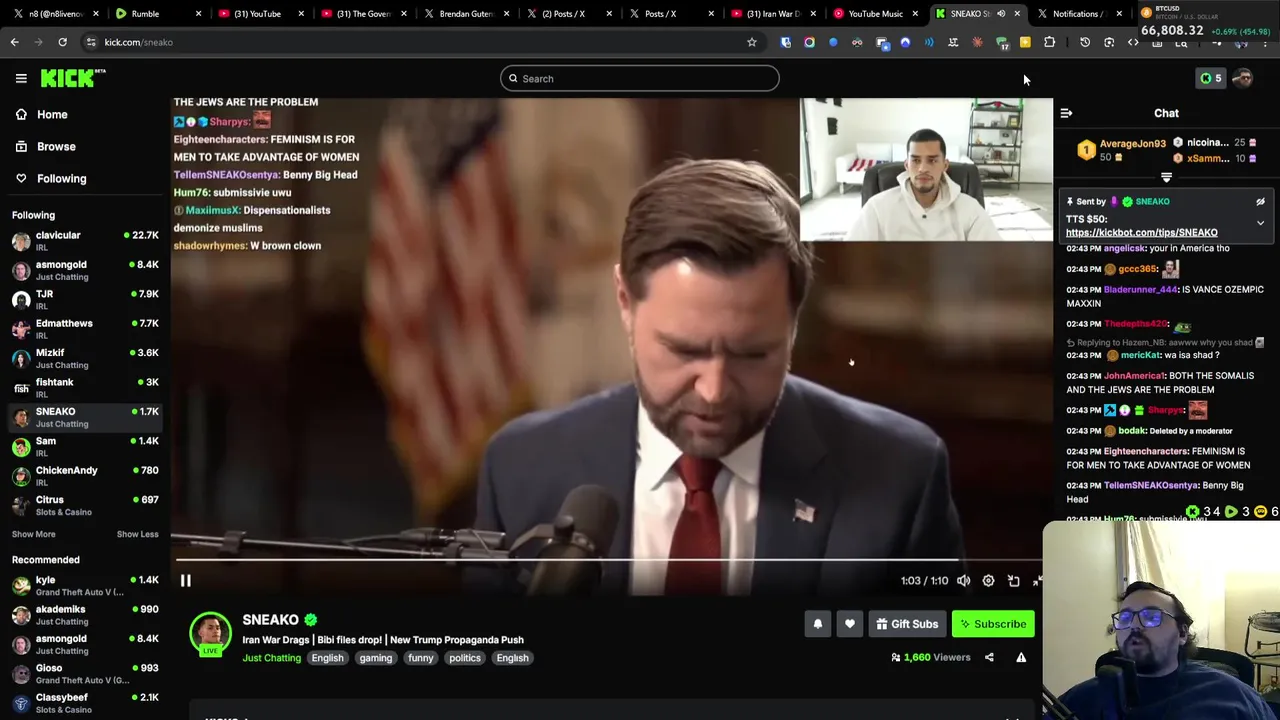Open akademiks in Recommended list
1280x720 pixels.
tap(85, 615)
